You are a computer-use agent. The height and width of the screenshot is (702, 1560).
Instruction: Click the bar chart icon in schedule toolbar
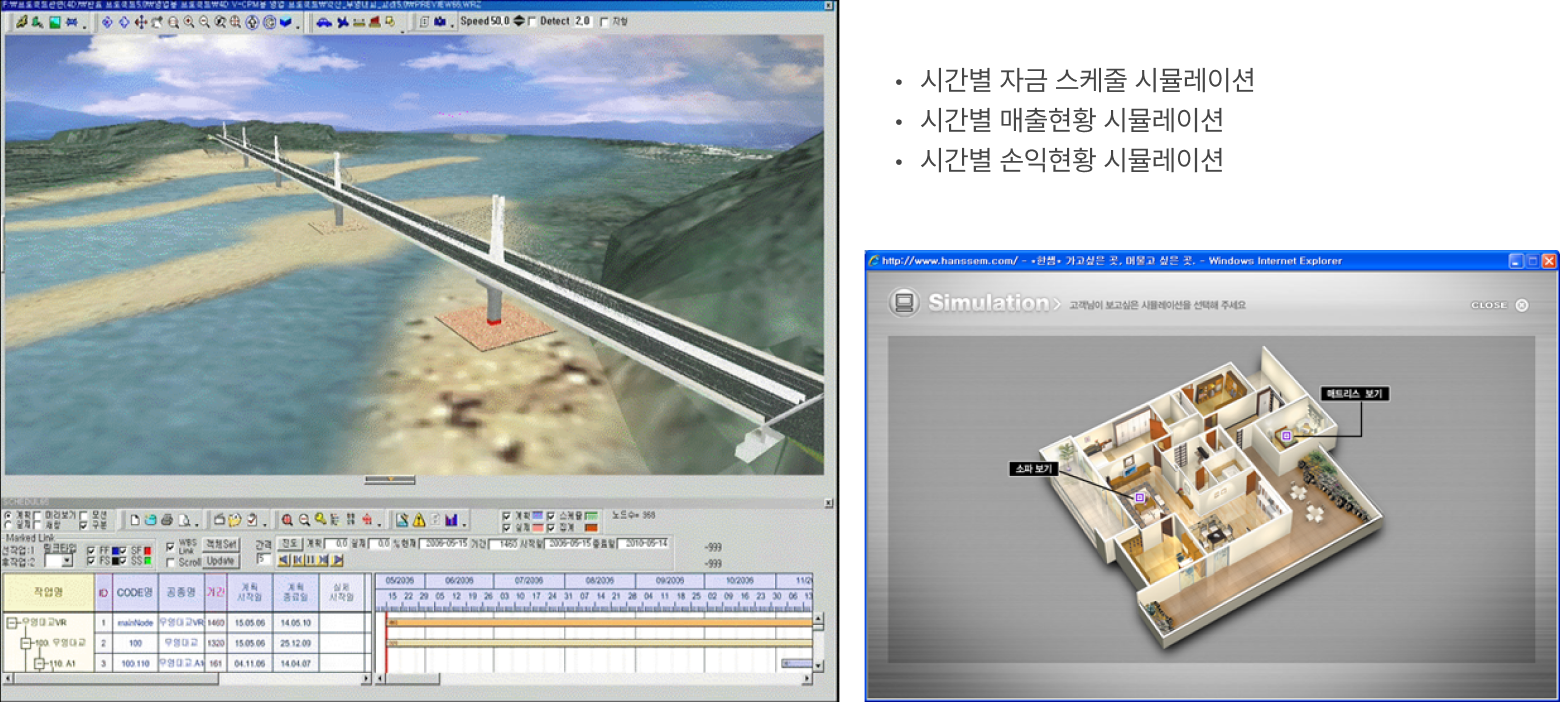(451, 520)
